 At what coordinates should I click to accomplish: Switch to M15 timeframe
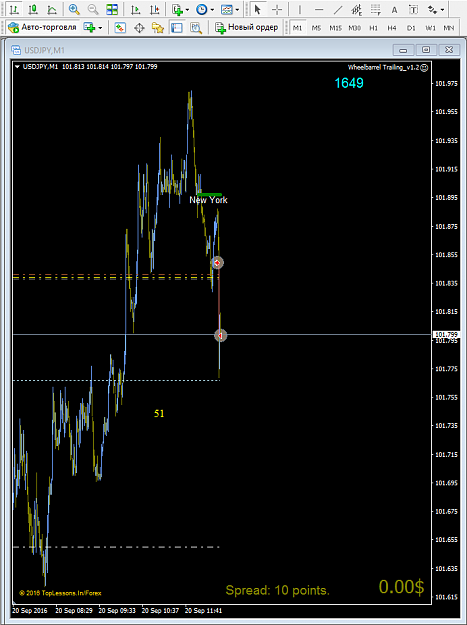coord(336,28)
